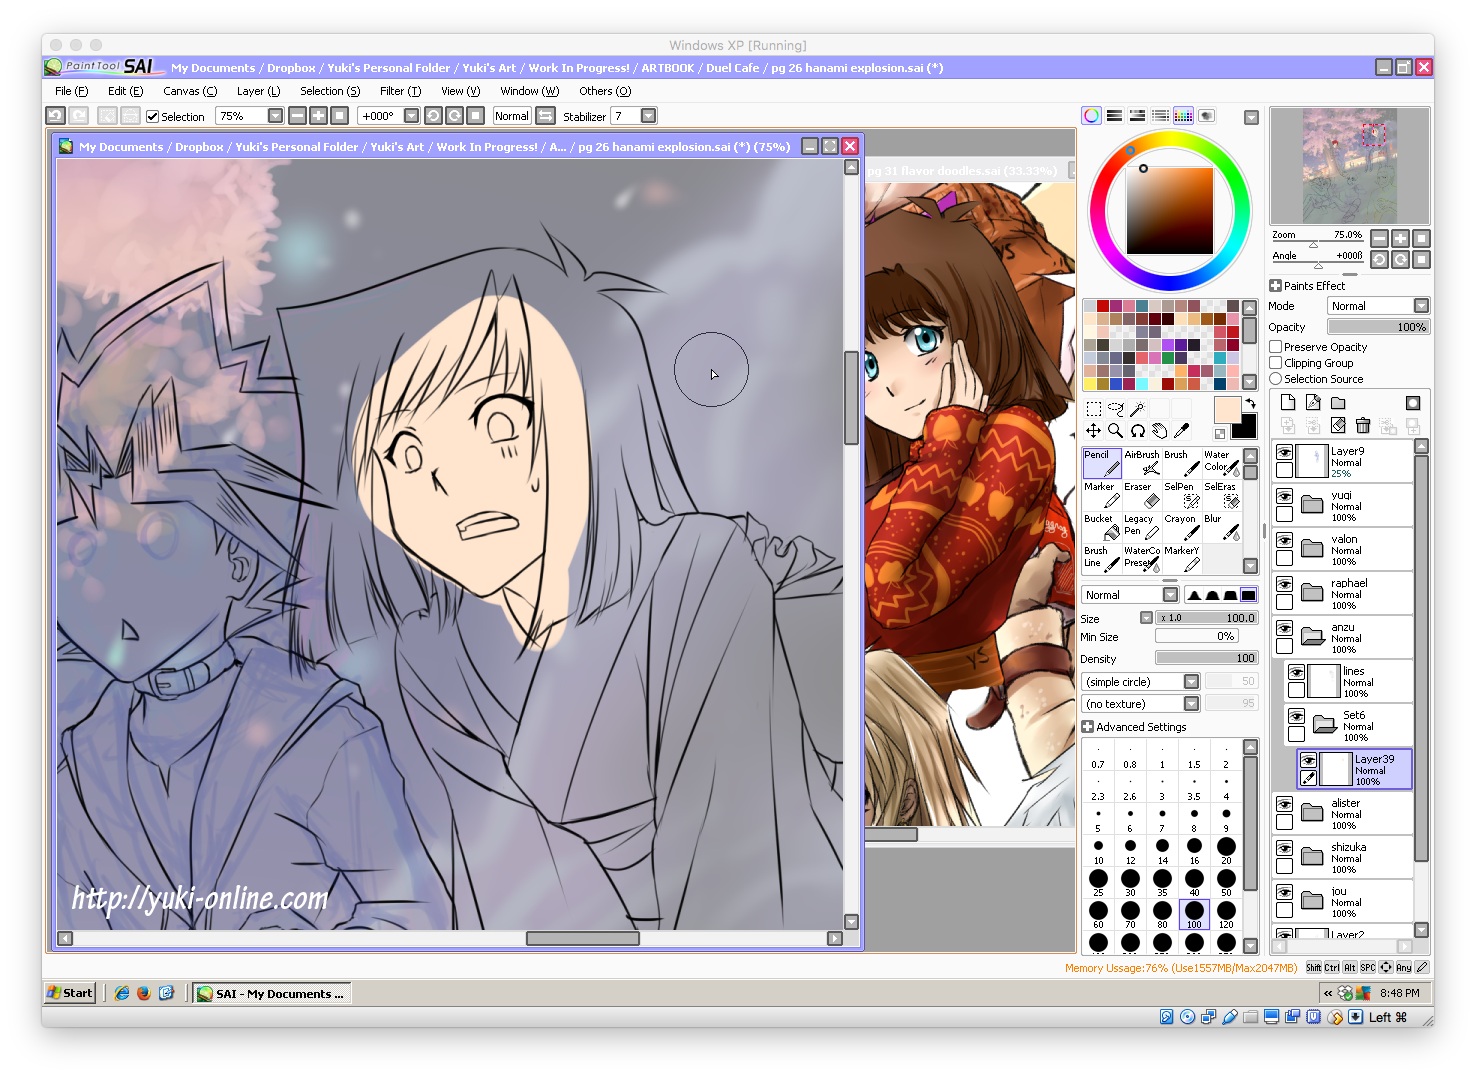This screenshot has height=1077, width=1476.
Task: Select the SelEras selection eraser tool
Action: 1221,494
